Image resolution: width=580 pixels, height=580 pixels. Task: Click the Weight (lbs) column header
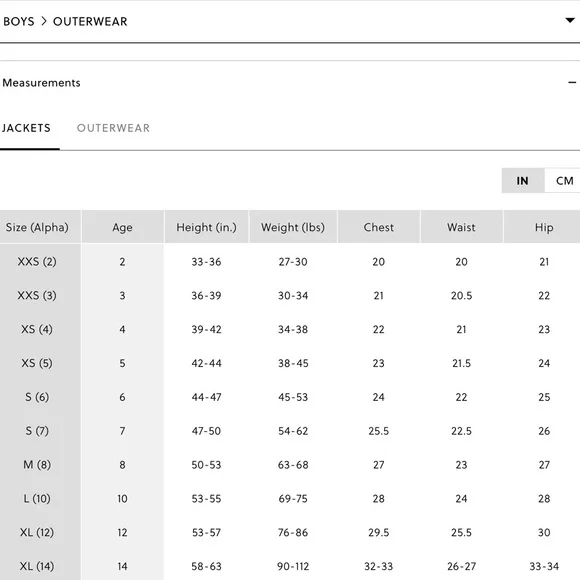(x=293, y=227)
